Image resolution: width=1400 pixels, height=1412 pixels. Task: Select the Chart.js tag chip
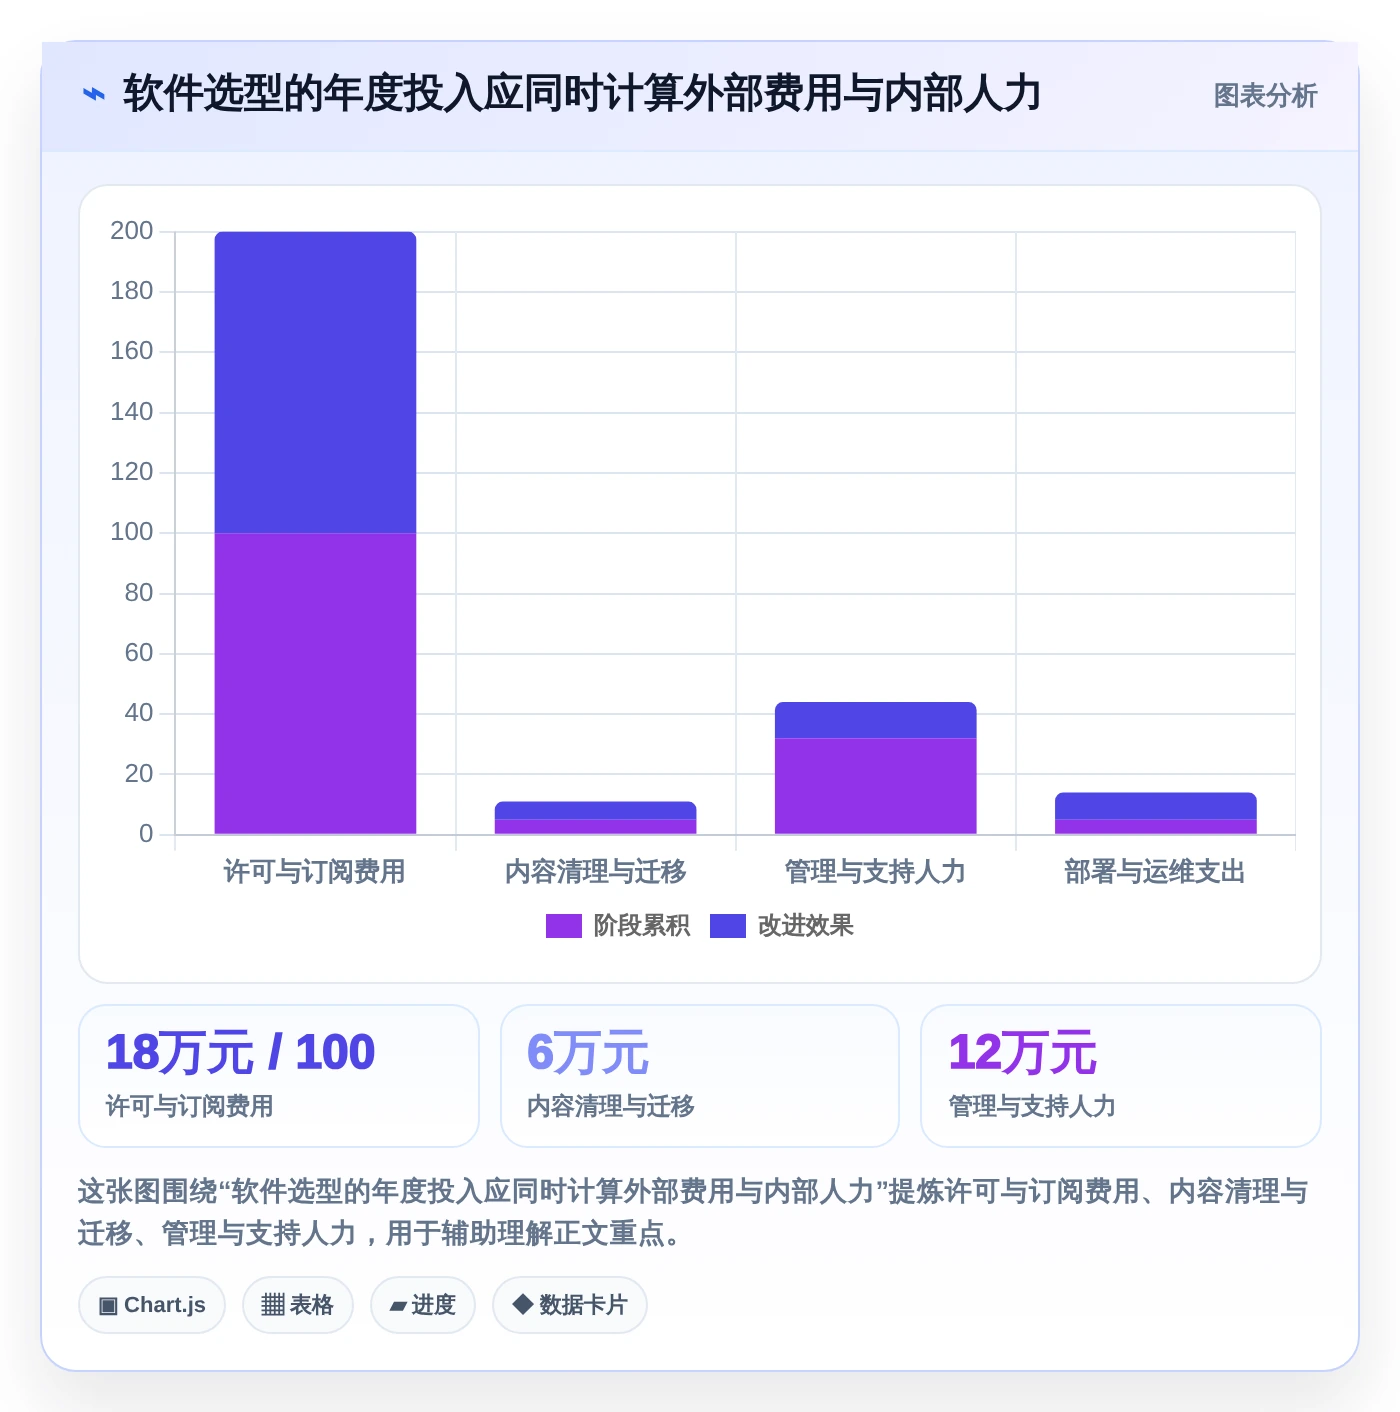[152, 1305]
